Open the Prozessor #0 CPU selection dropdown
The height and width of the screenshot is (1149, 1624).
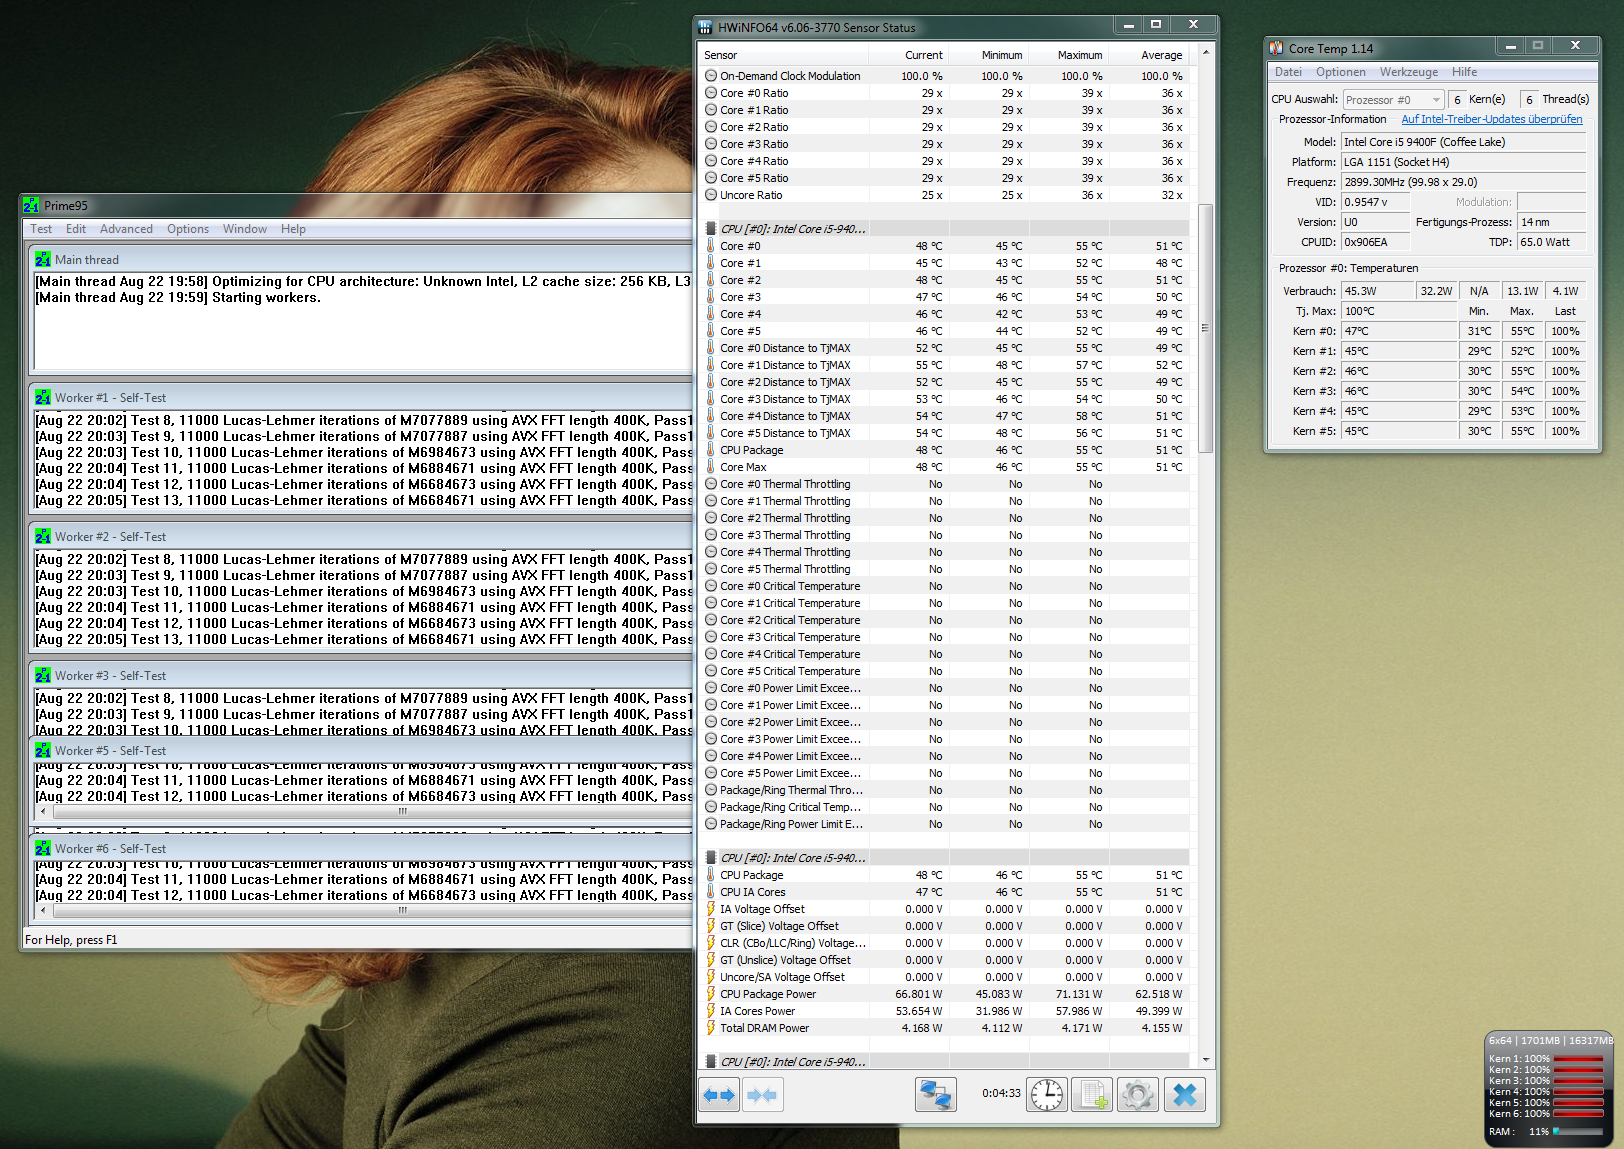pyautogui.click(x=1393, y=100)
